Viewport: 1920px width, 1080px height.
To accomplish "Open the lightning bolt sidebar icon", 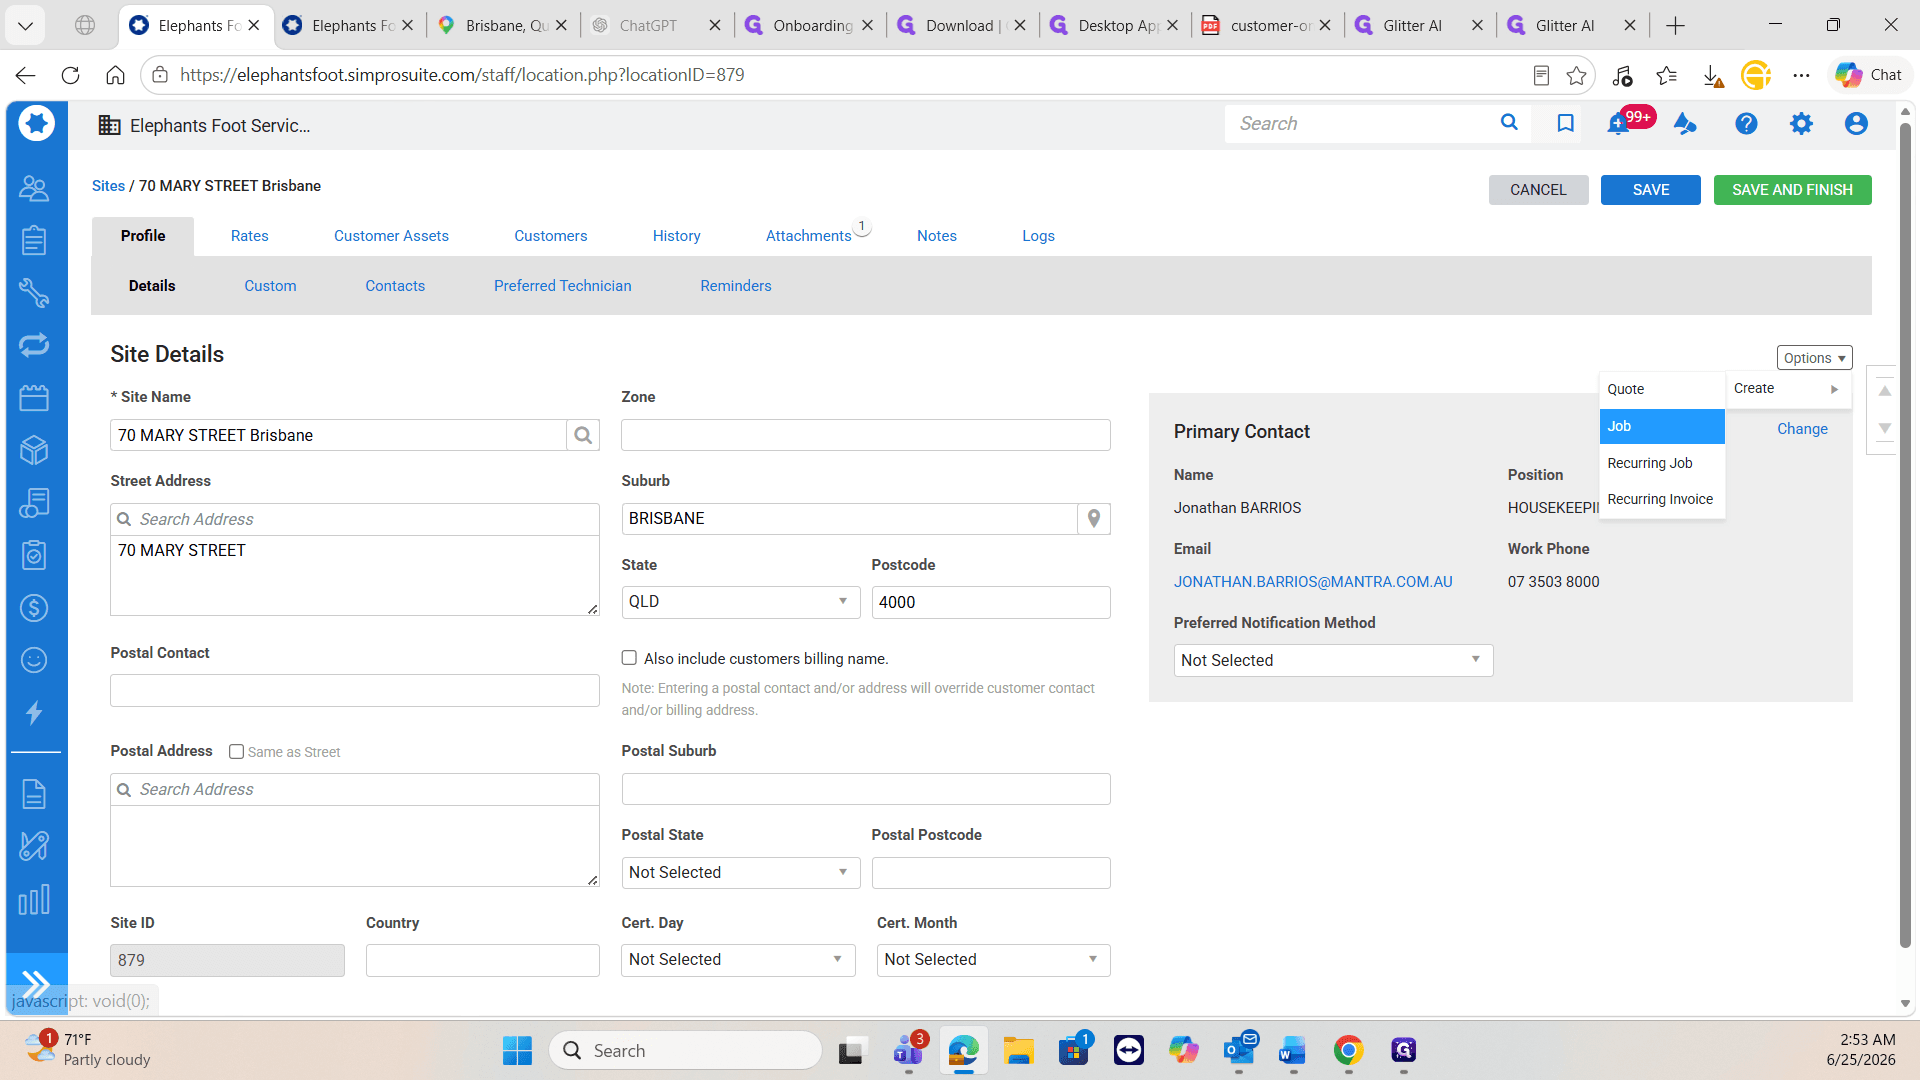I will 34,713.
